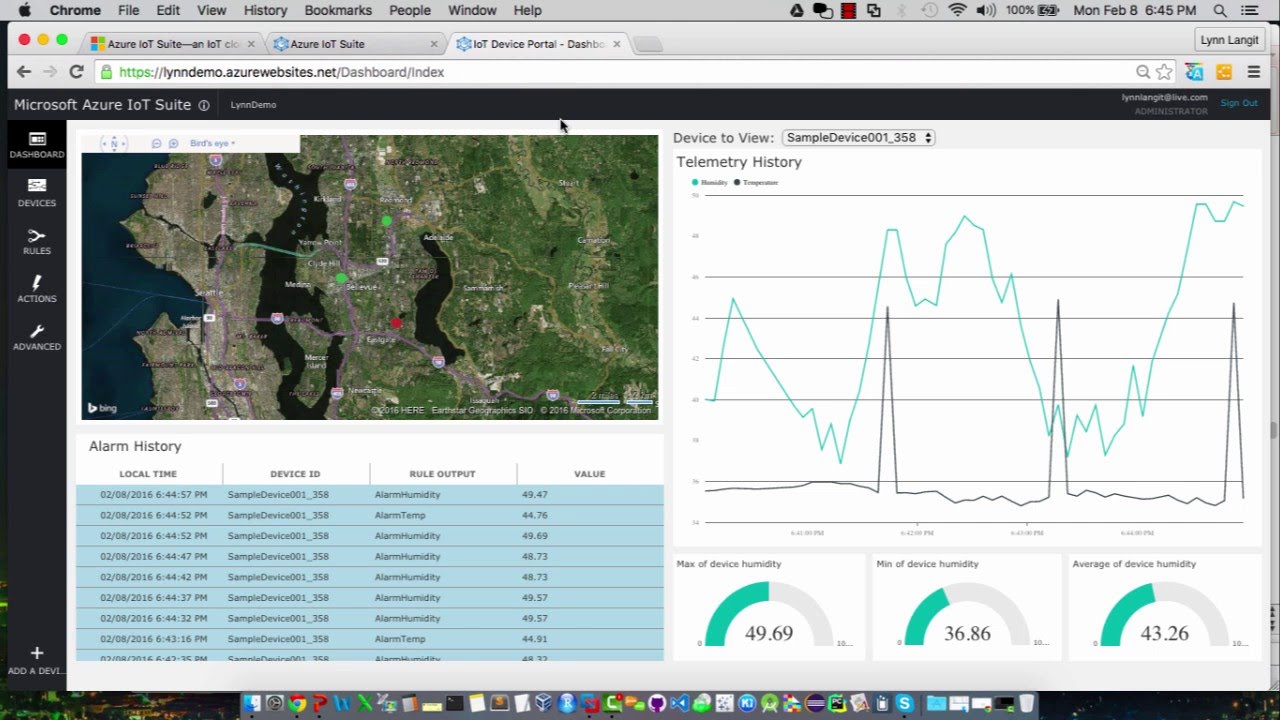1280x720 pixels.
Task: Click the zoom magnifier in address bar
Action: pos(1143,72)
